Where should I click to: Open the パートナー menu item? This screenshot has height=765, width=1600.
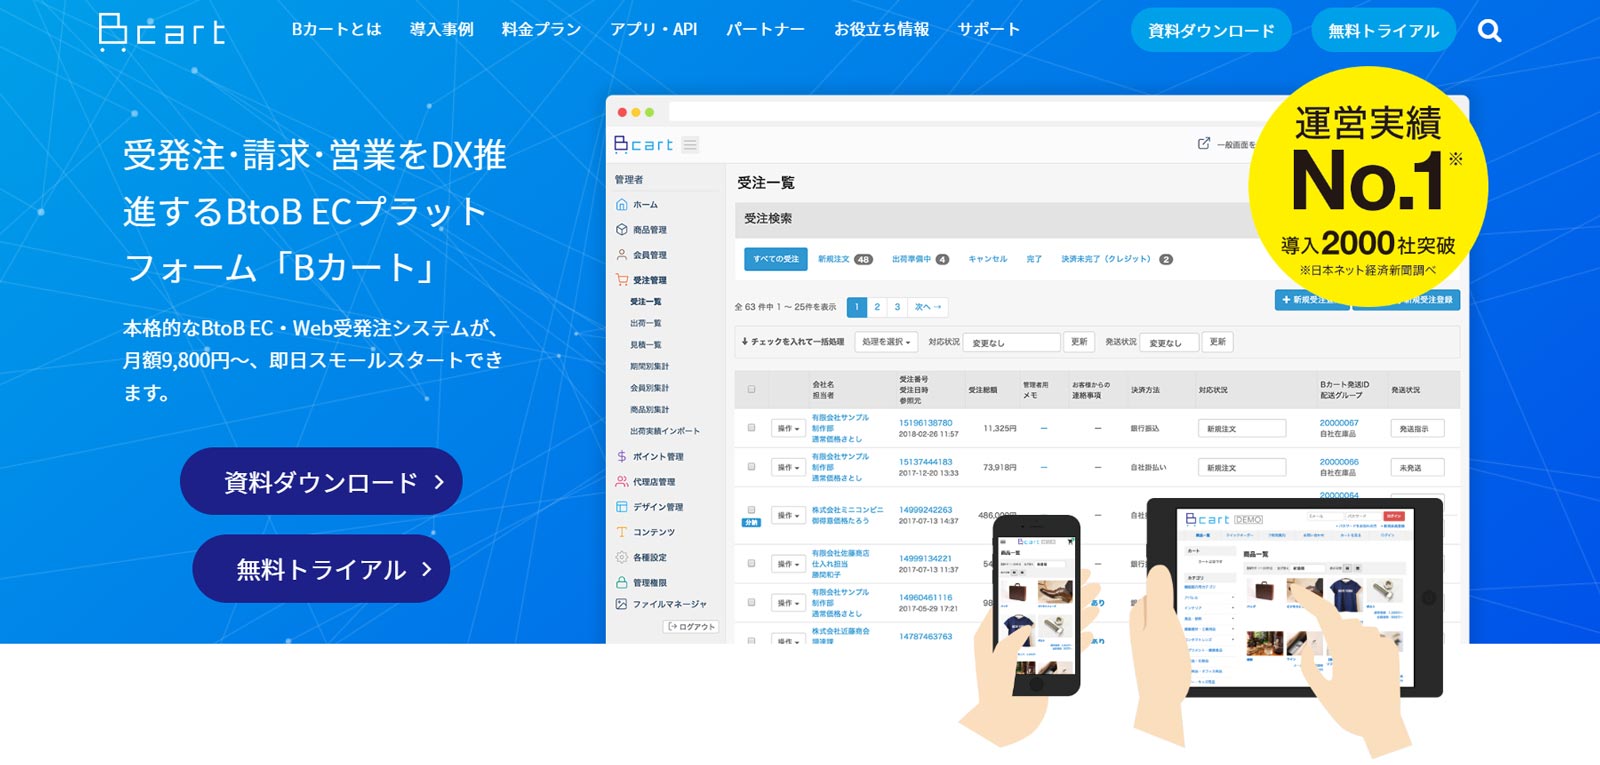click(x=765, y=30)
